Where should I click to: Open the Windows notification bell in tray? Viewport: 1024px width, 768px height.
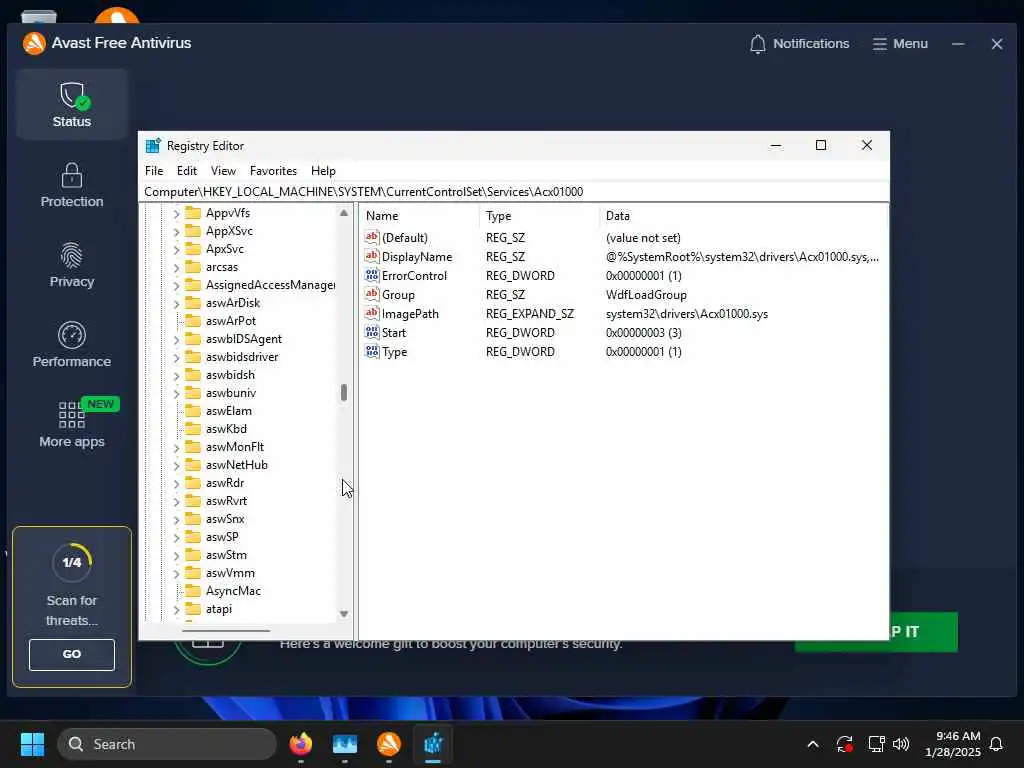[x=996, y=744]
